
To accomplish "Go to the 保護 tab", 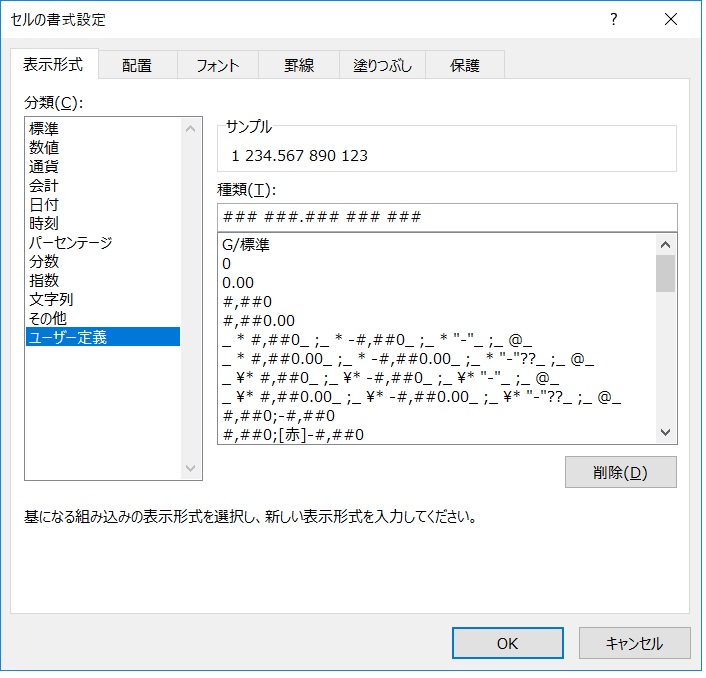I will click(x=467, y=66).
